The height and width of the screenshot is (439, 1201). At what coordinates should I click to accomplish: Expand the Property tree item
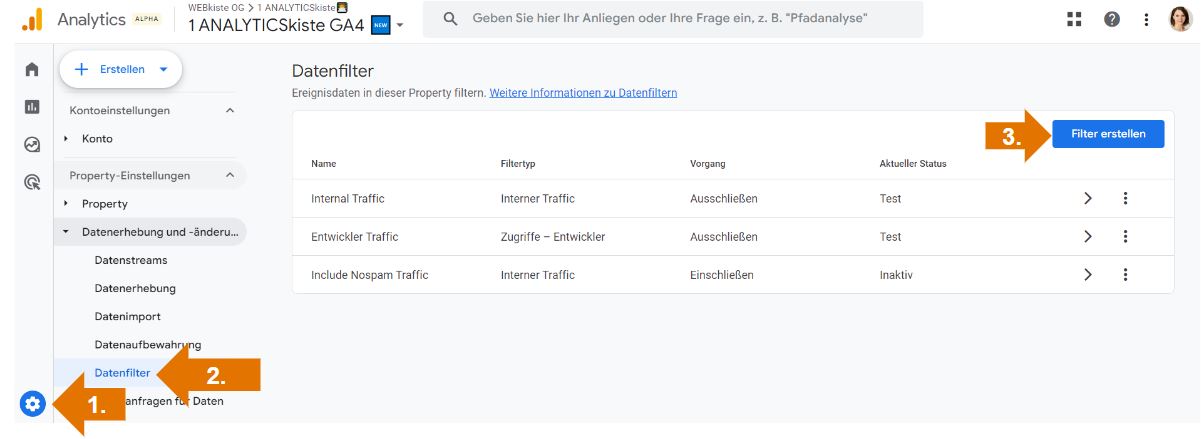tap(66, 204)
